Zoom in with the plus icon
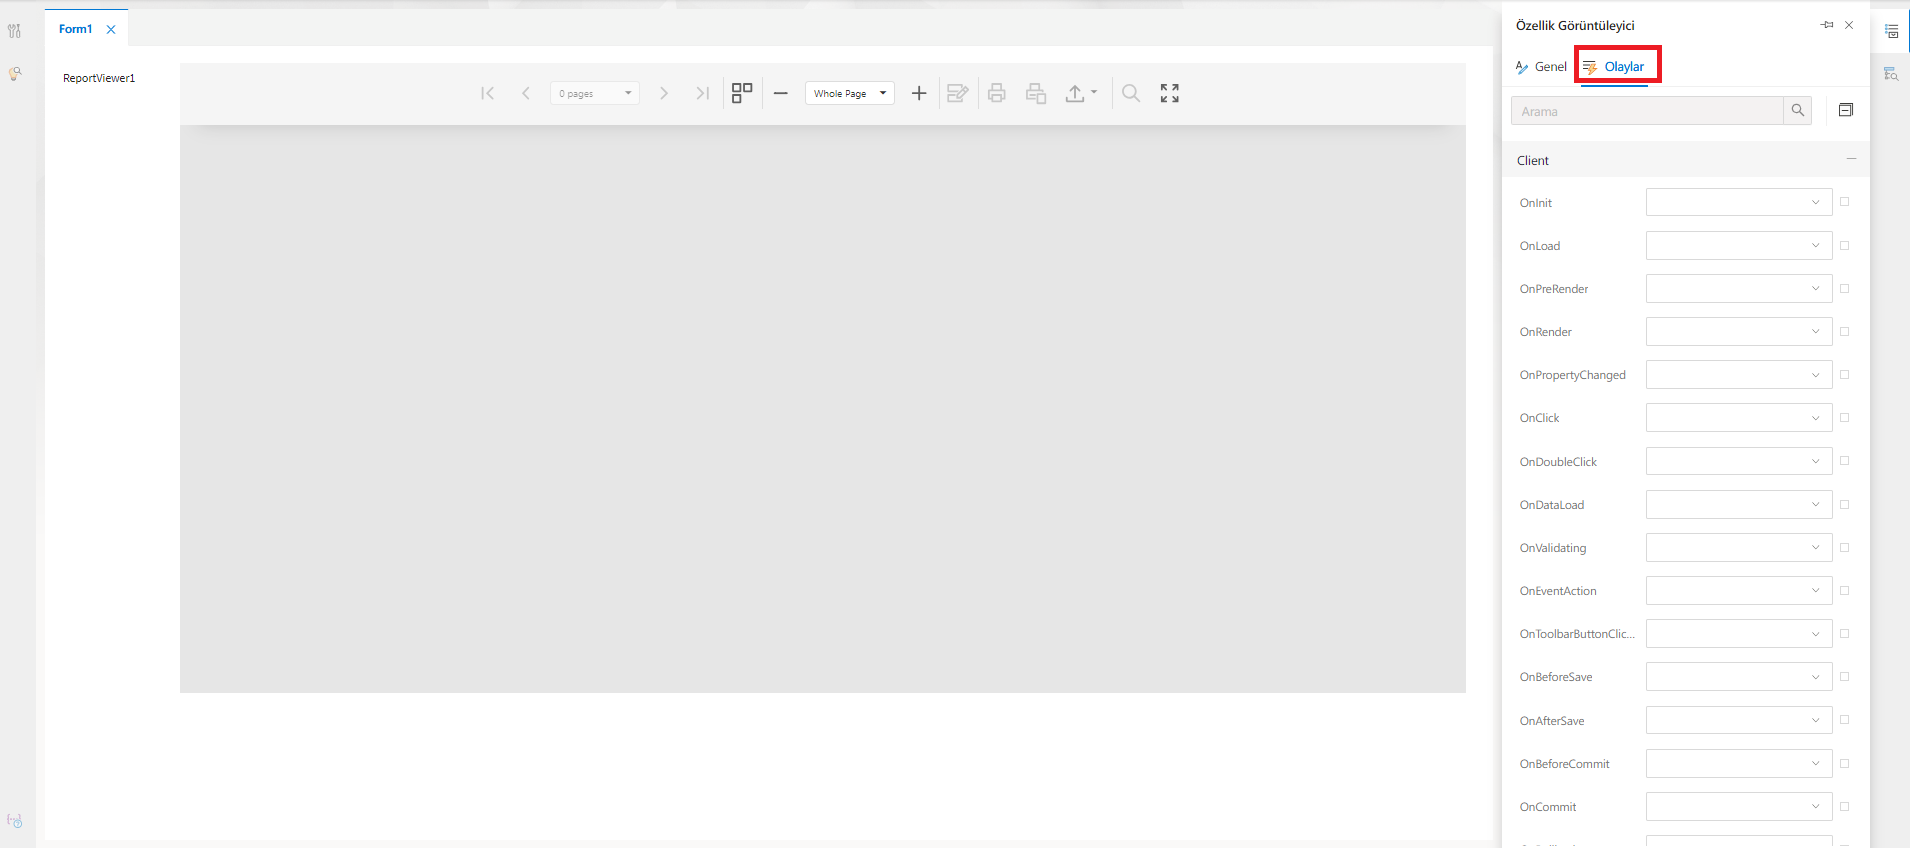Viewport: 1910px width, 848px height. 919,93
